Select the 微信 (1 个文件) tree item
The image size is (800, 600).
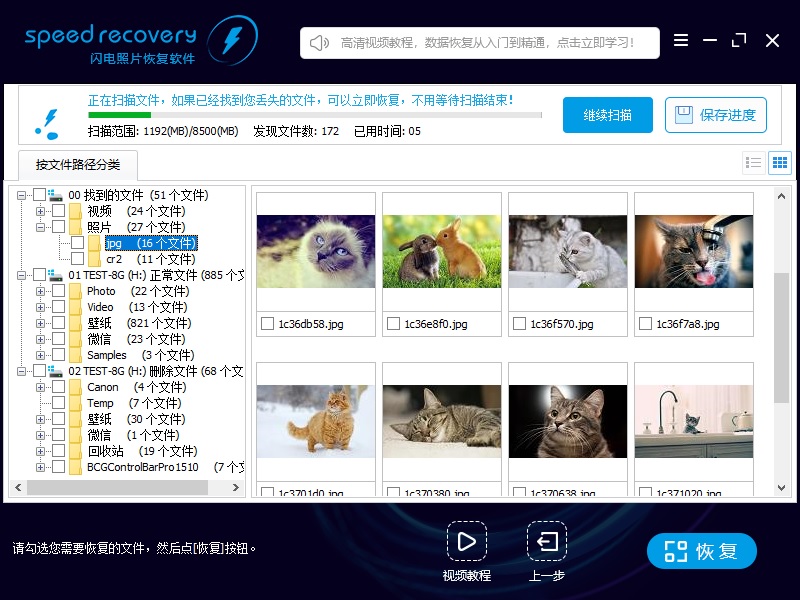(x=133, y=435)
